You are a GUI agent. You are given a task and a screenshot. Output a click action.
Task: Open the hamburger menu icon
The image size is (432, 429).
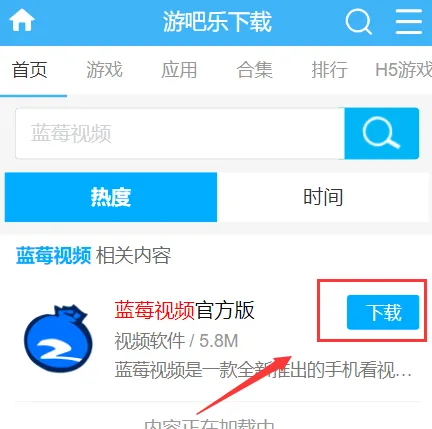[x=409, y=22]
